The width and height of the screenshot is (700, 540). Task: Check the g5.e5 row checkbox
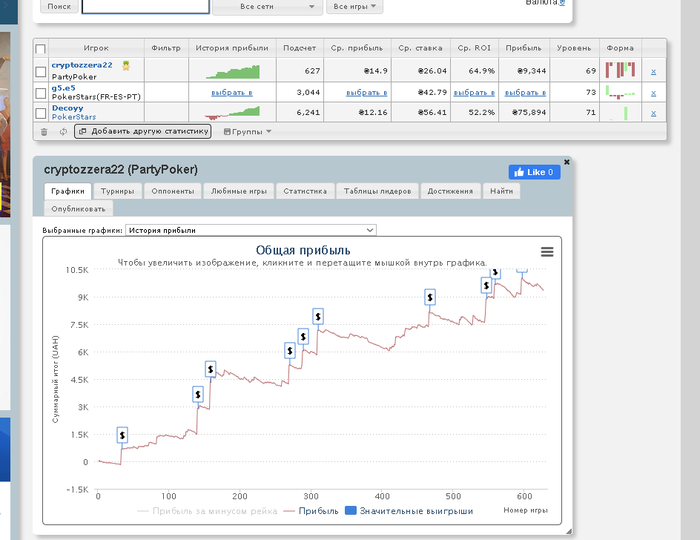pos(41,93)
